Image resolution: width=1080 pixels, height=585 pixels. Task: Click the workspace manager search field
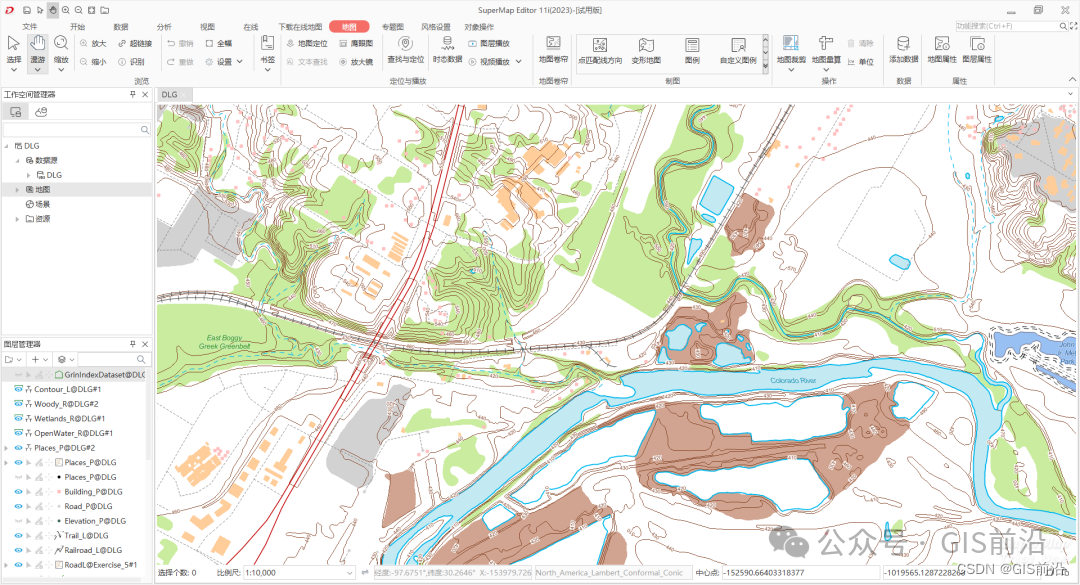click(76, 130)
